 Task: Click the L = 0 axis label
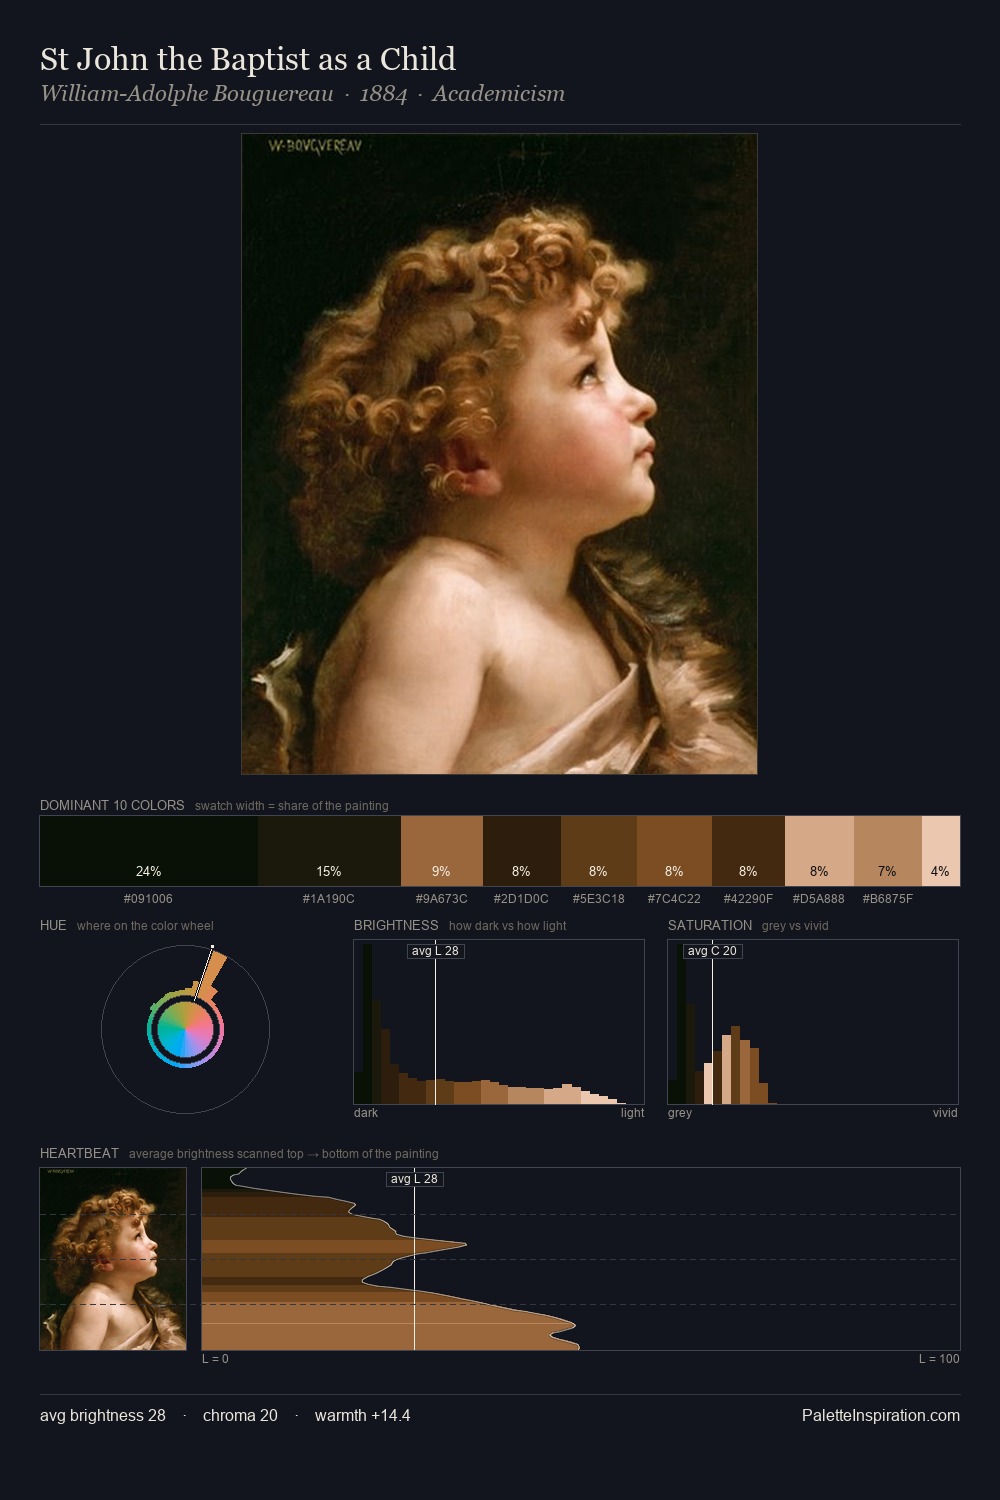[215, 1359]
